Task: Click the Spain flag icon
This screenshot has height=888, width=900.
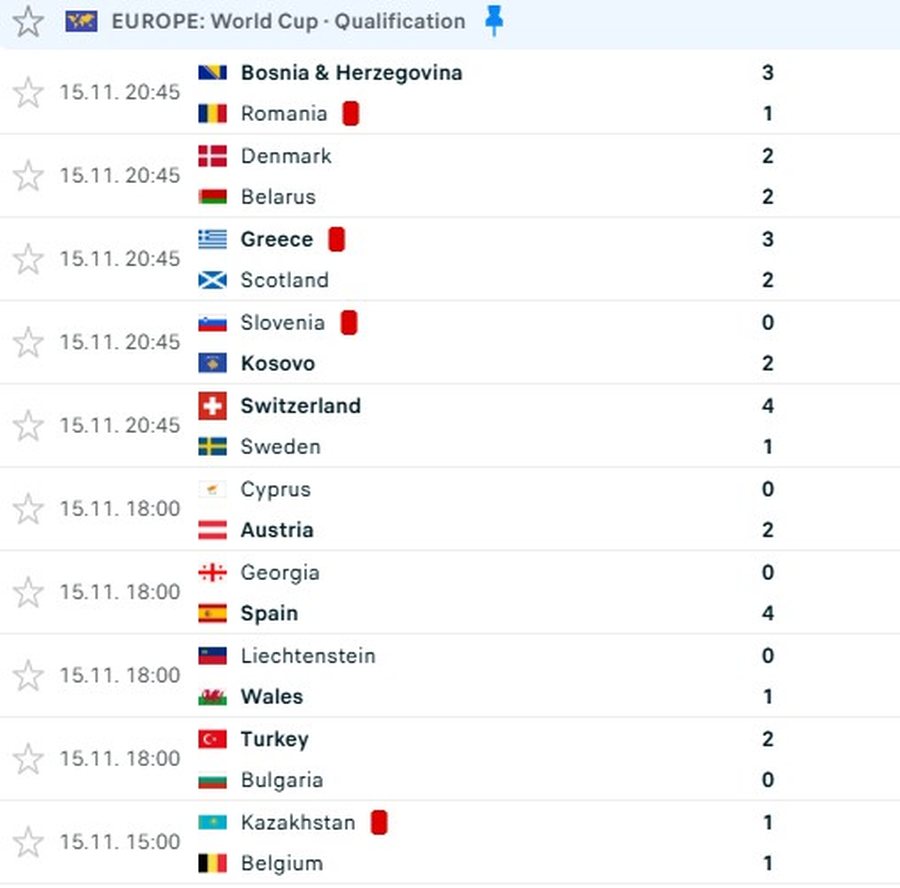Action: point(212,613)
